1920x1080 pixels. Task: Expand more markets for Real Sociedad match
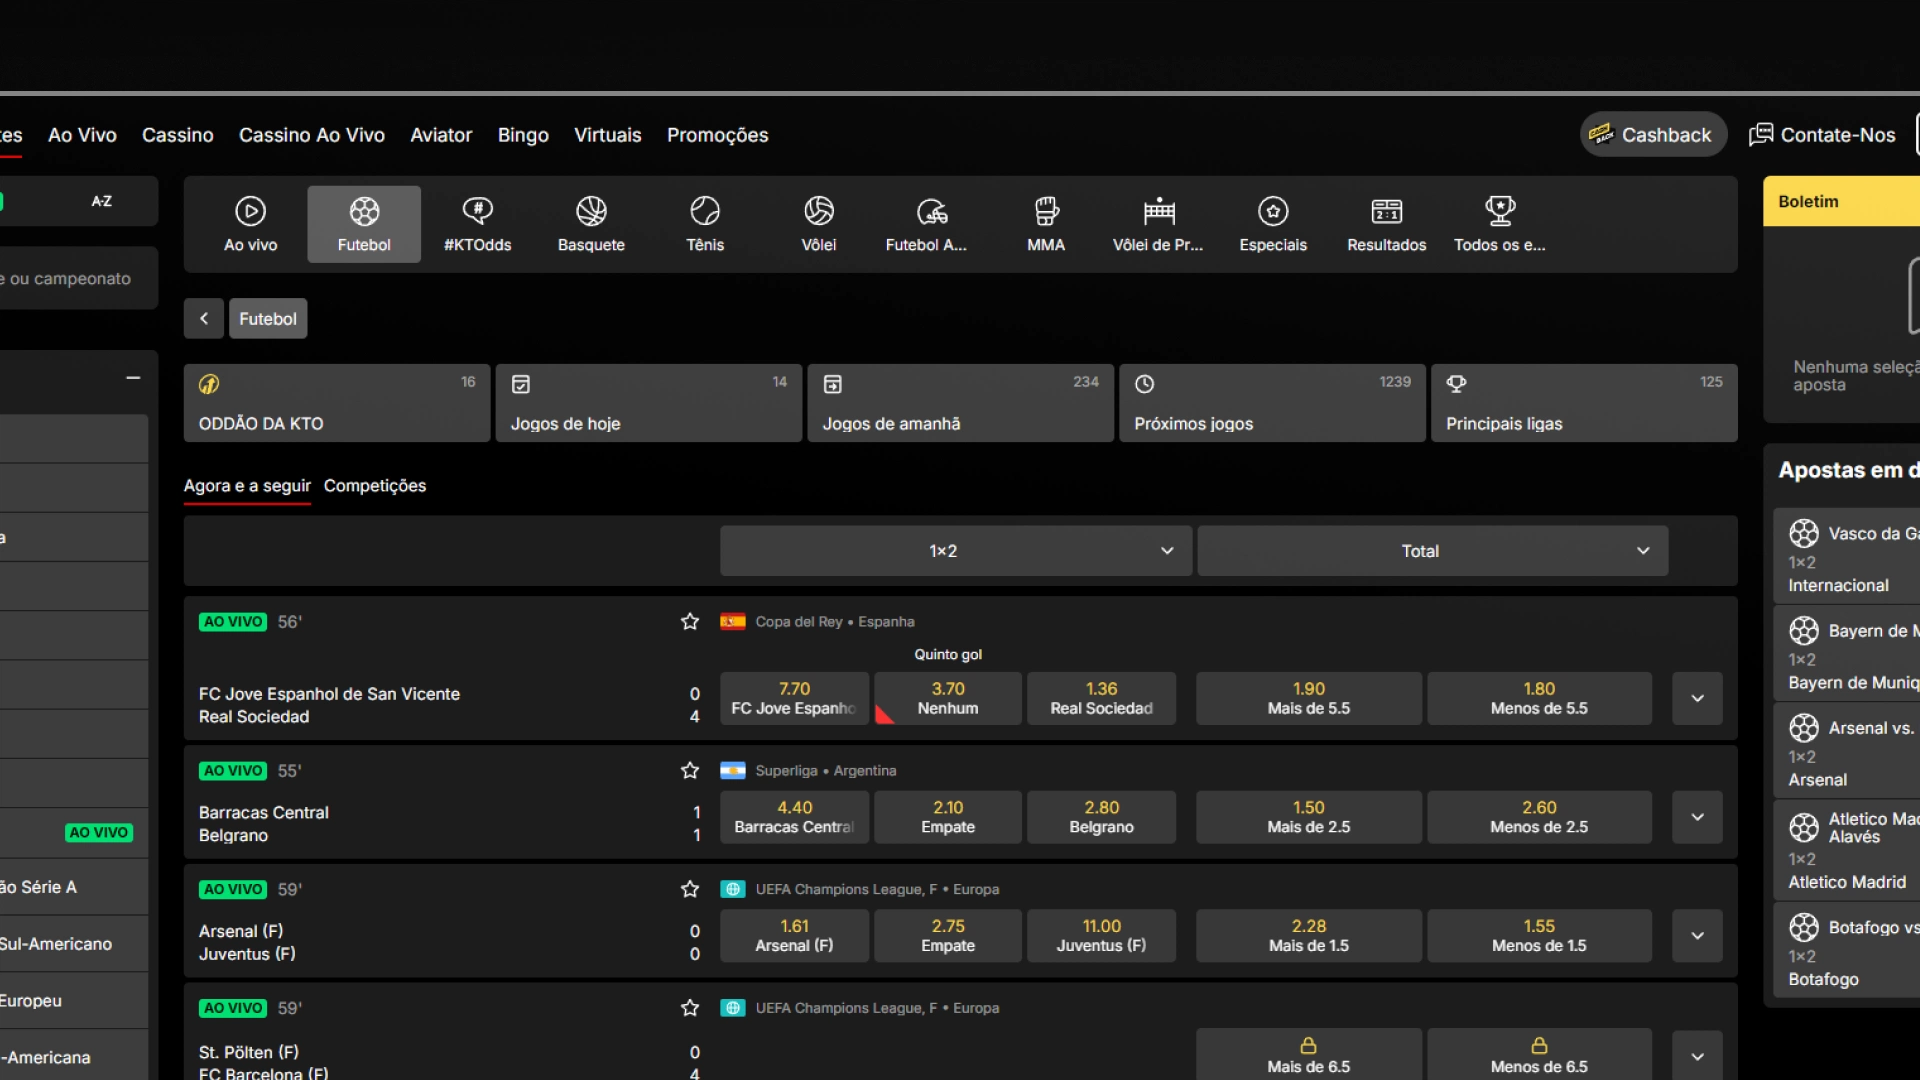(1697, 698)
